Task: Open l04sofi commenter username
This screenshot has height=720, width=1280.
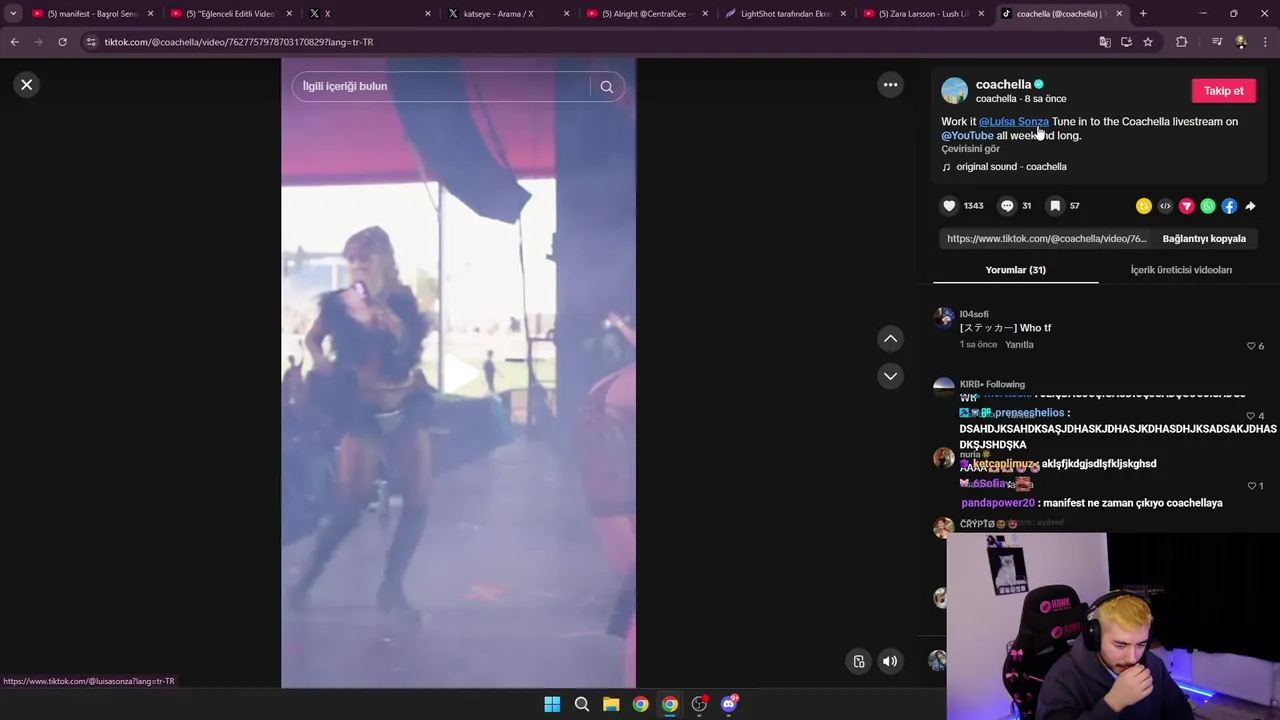Action: point(974,314)
